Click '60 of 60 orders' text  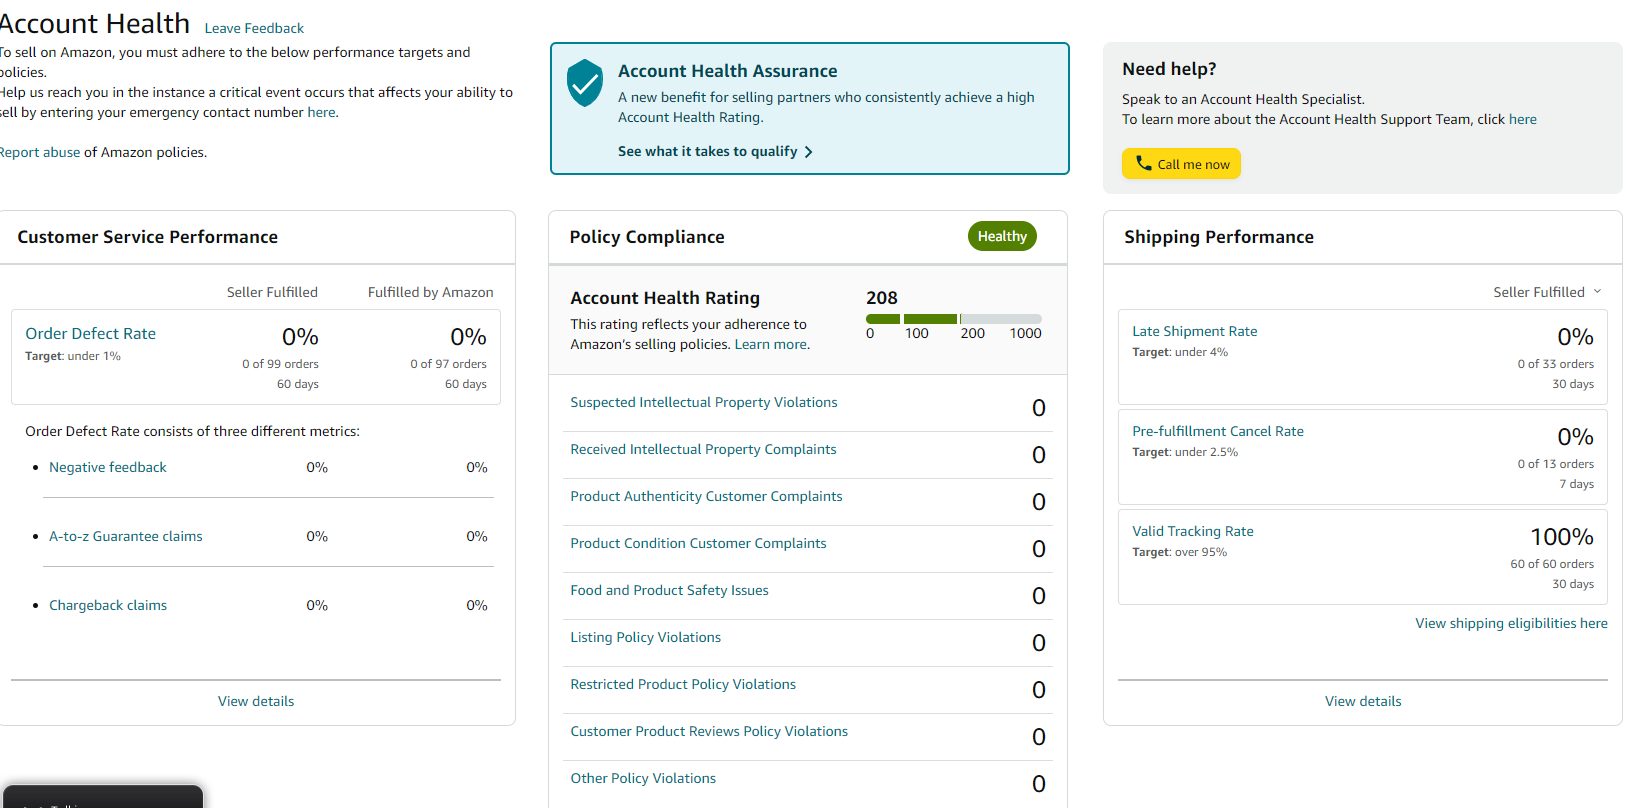pos(1552,564)
